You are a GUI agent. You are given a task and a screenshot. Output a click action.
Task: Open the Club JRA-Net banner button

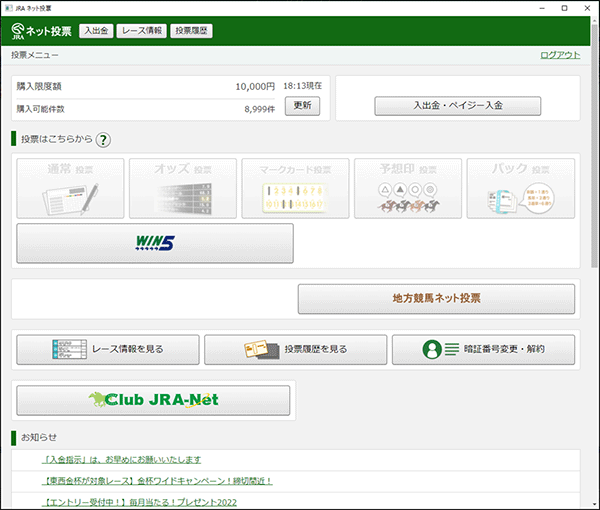(153, 400)
